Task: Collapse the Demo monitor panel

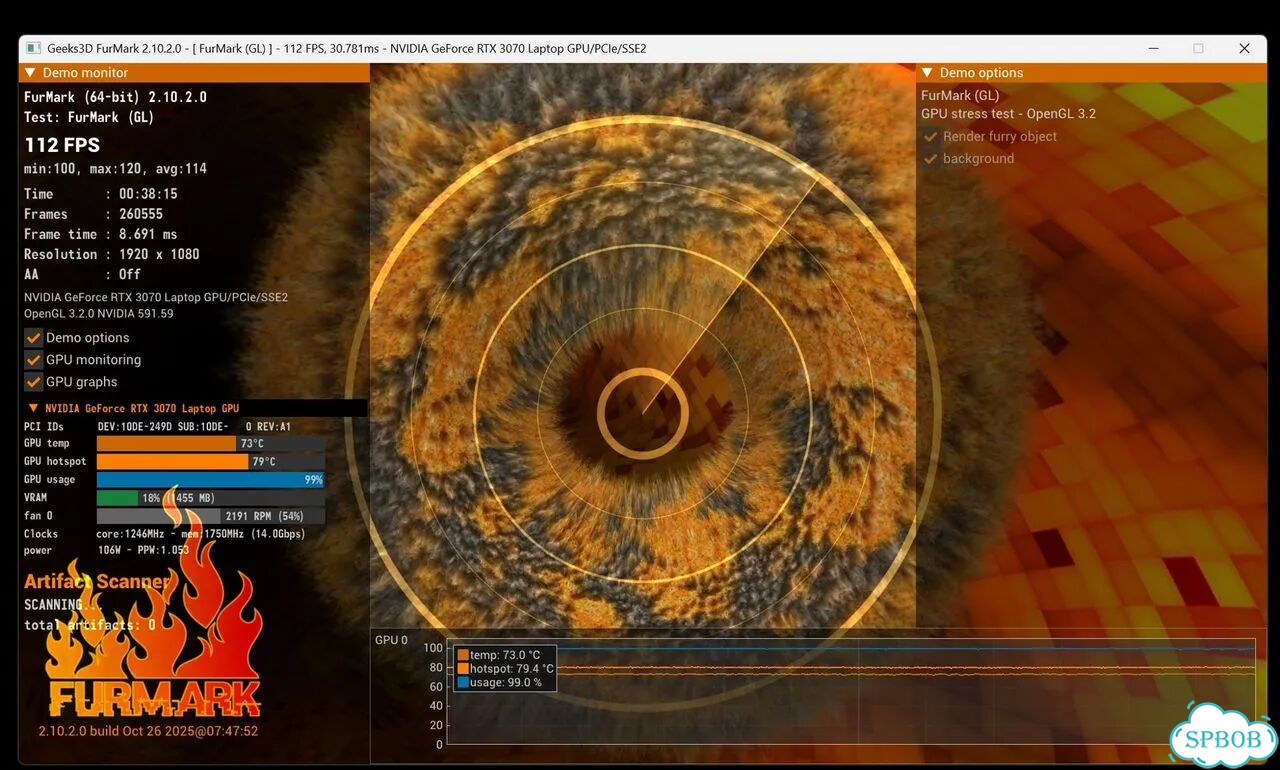Action: coord(30,73)
